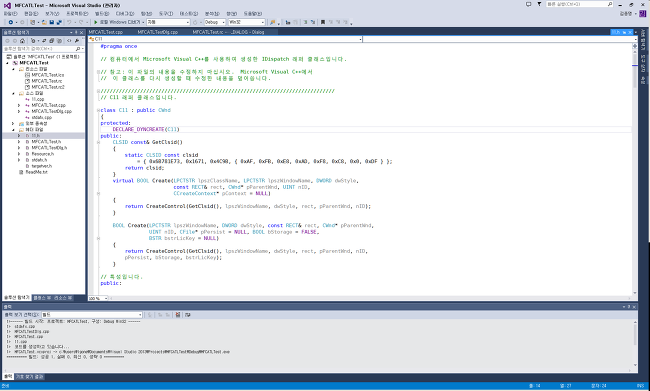Select targetver.h in Solution Explorer
The height and width of the screenshot is (391, 650).
[x=41, y=166]
